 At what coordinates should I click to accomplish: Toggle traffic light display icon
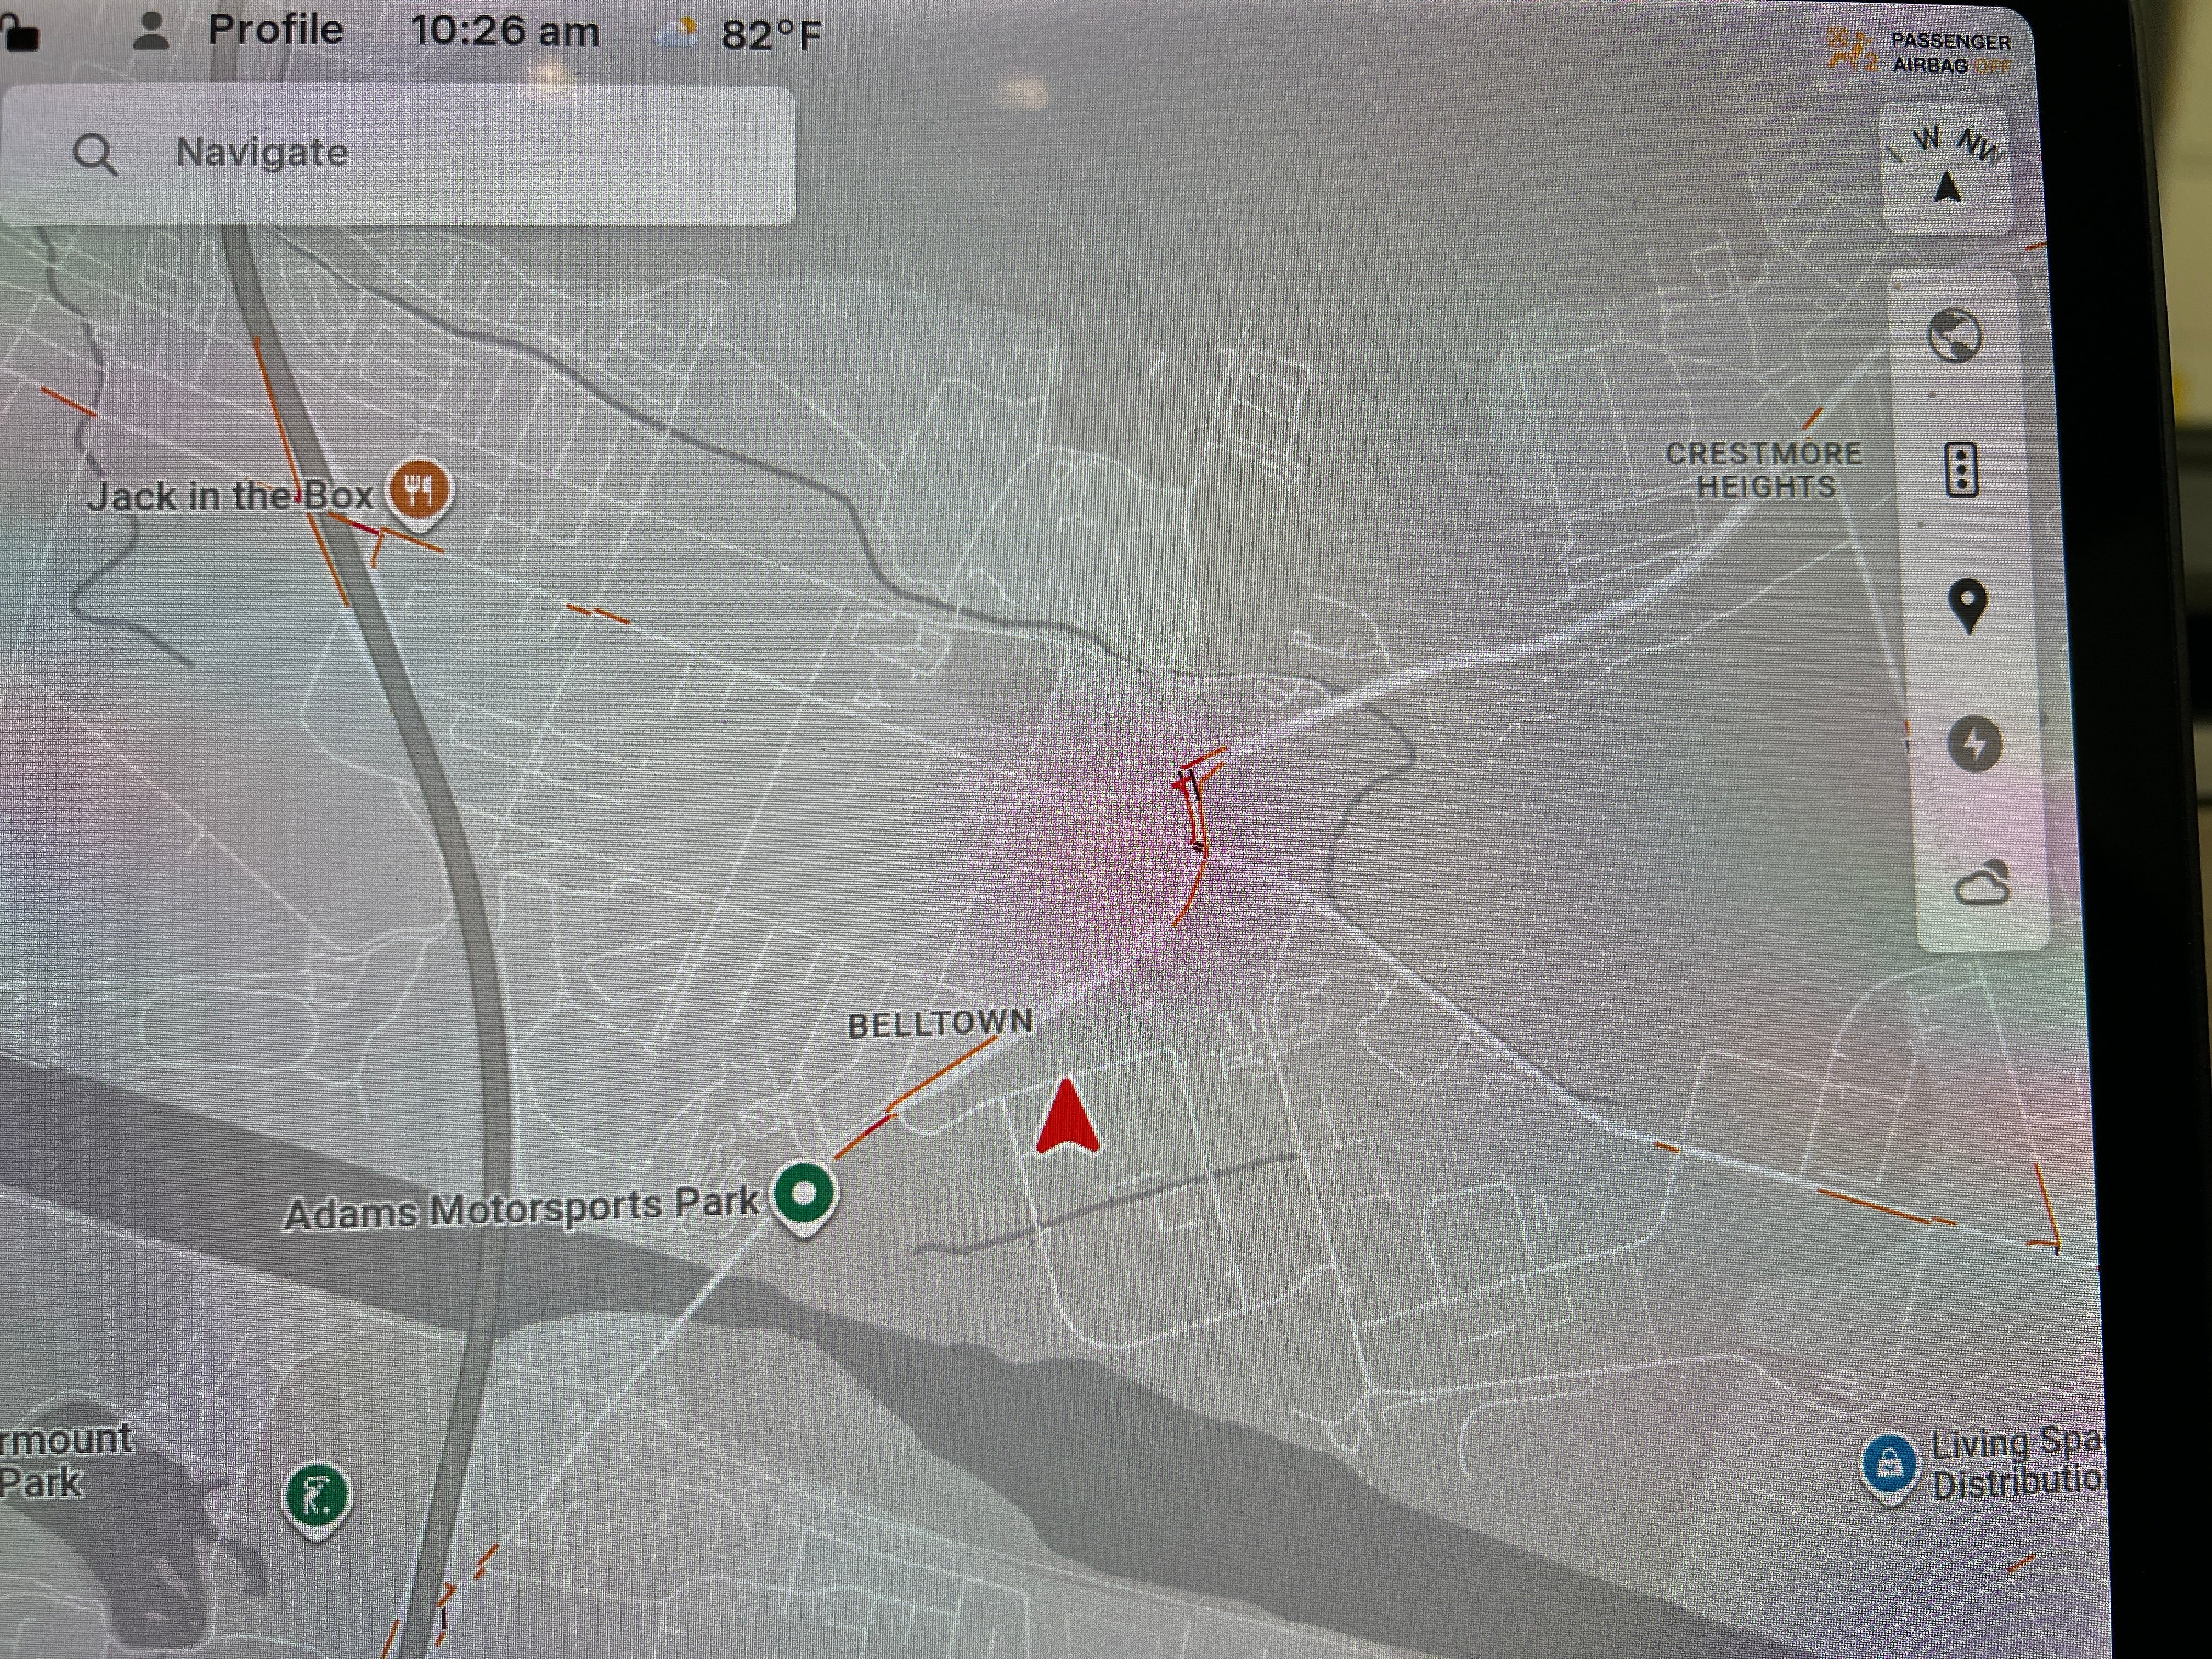pyautogui.click(x=1961, y=469)
